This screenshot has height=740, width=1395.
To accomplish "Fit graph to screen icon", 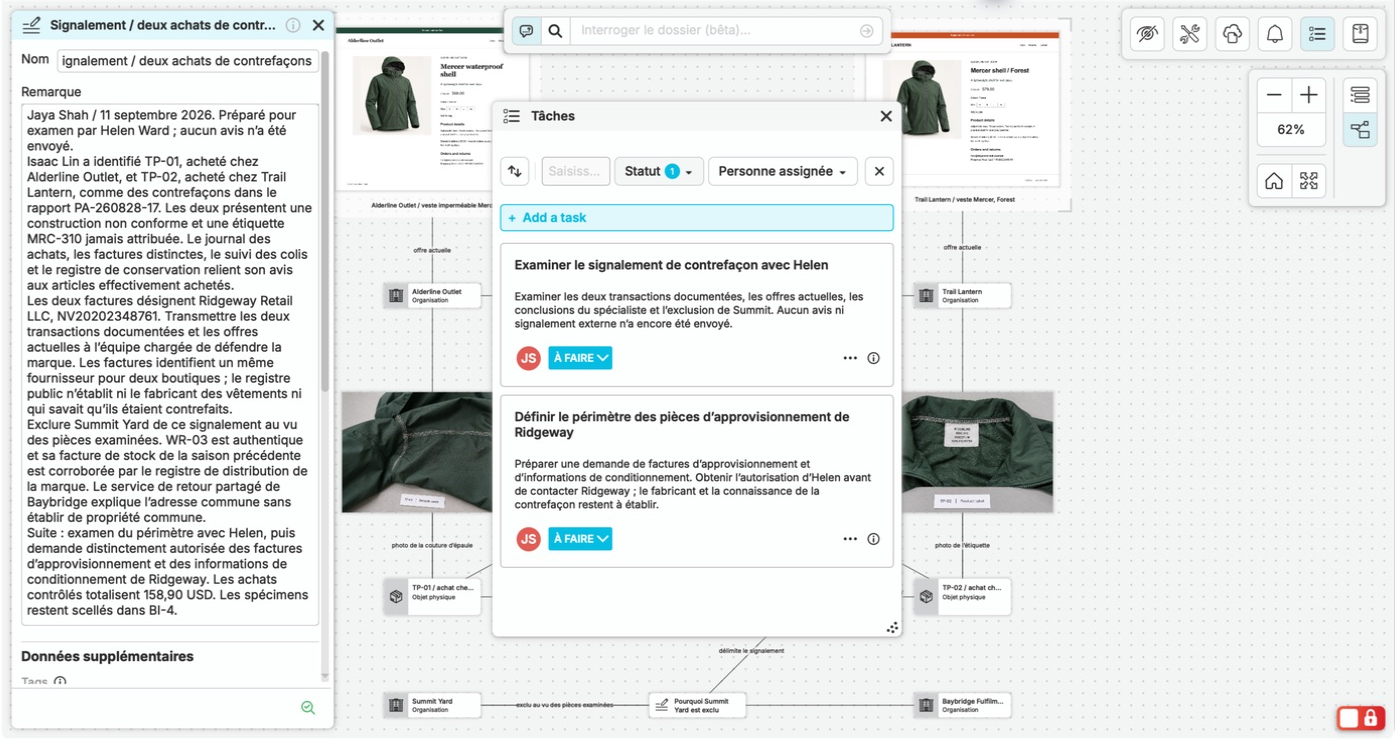I will pos(1309,181).
